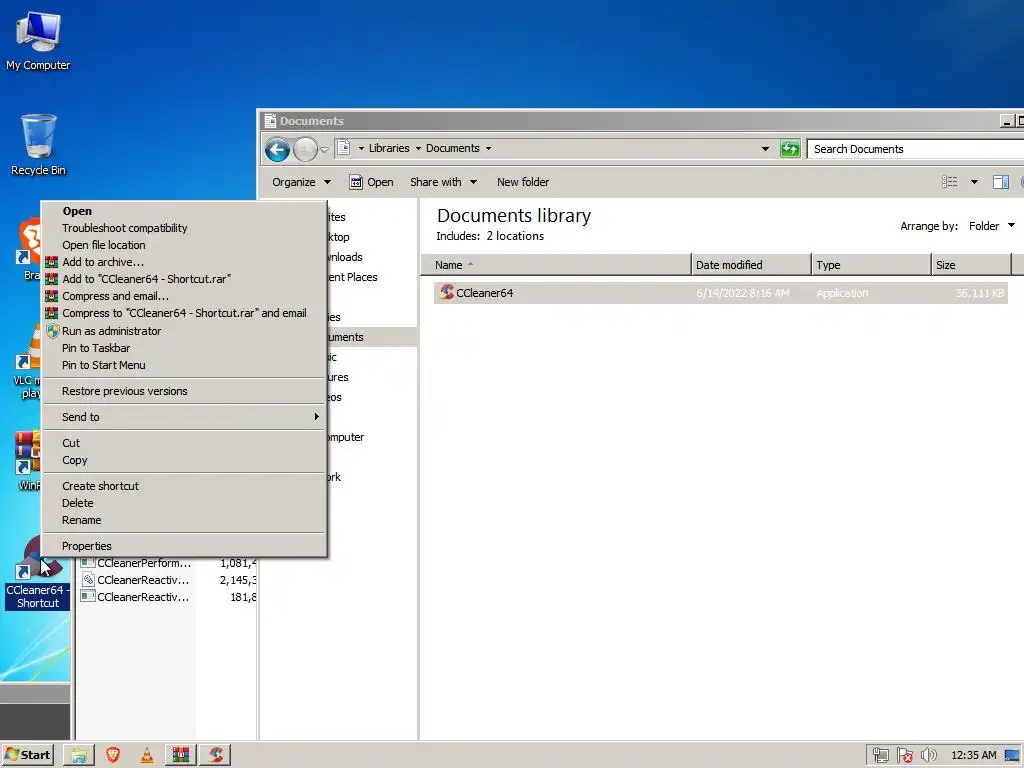
Task: Click the change view icon in toolbar
Action: click(x=950, y=182)
